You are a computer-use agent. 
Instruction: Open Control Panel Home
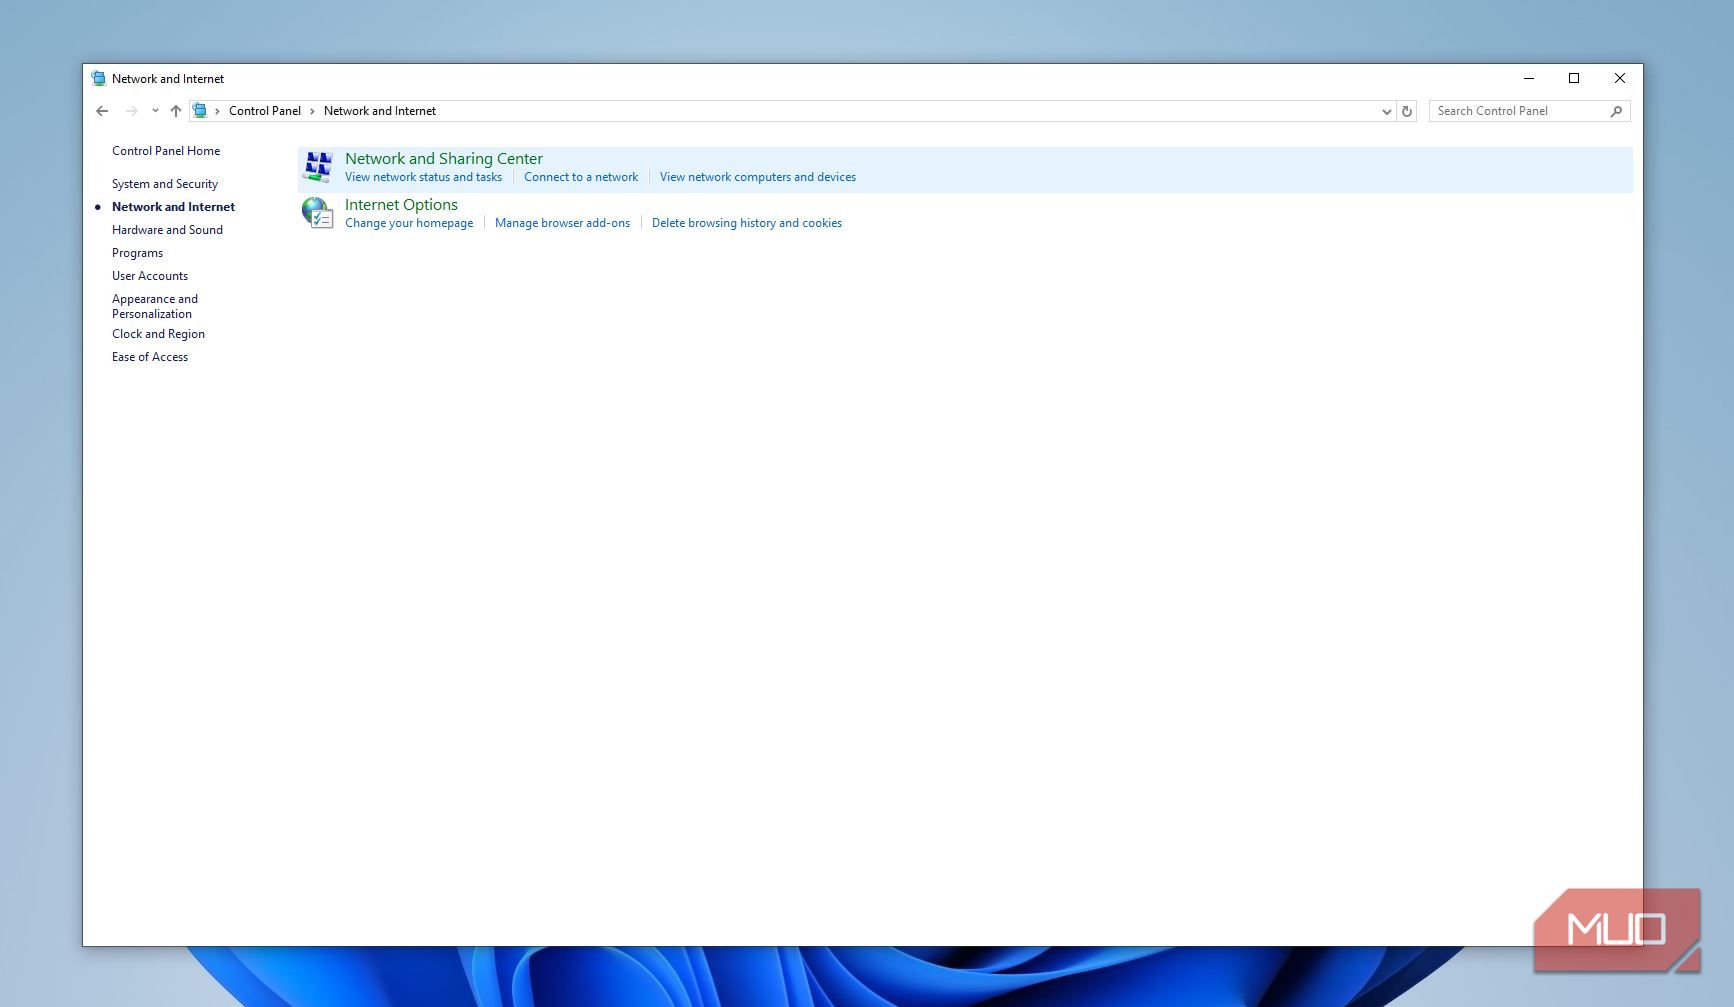click(166, 151)
